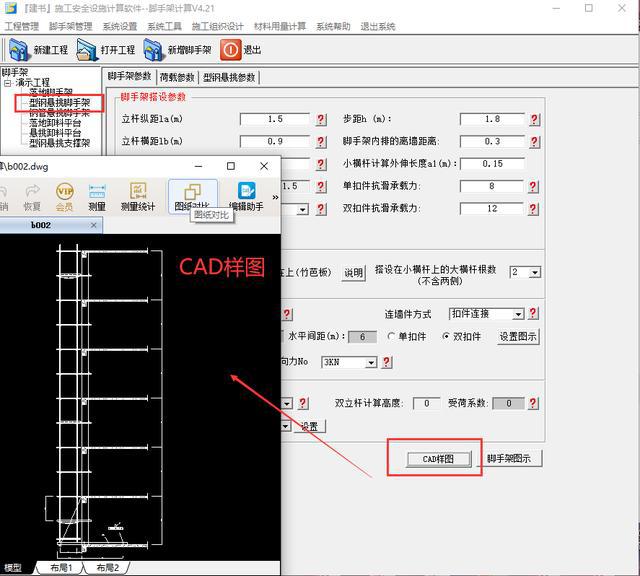The height and width of the screenshot is (576, 640).
Task: Click the 设置 button
Action: (309, 427)
